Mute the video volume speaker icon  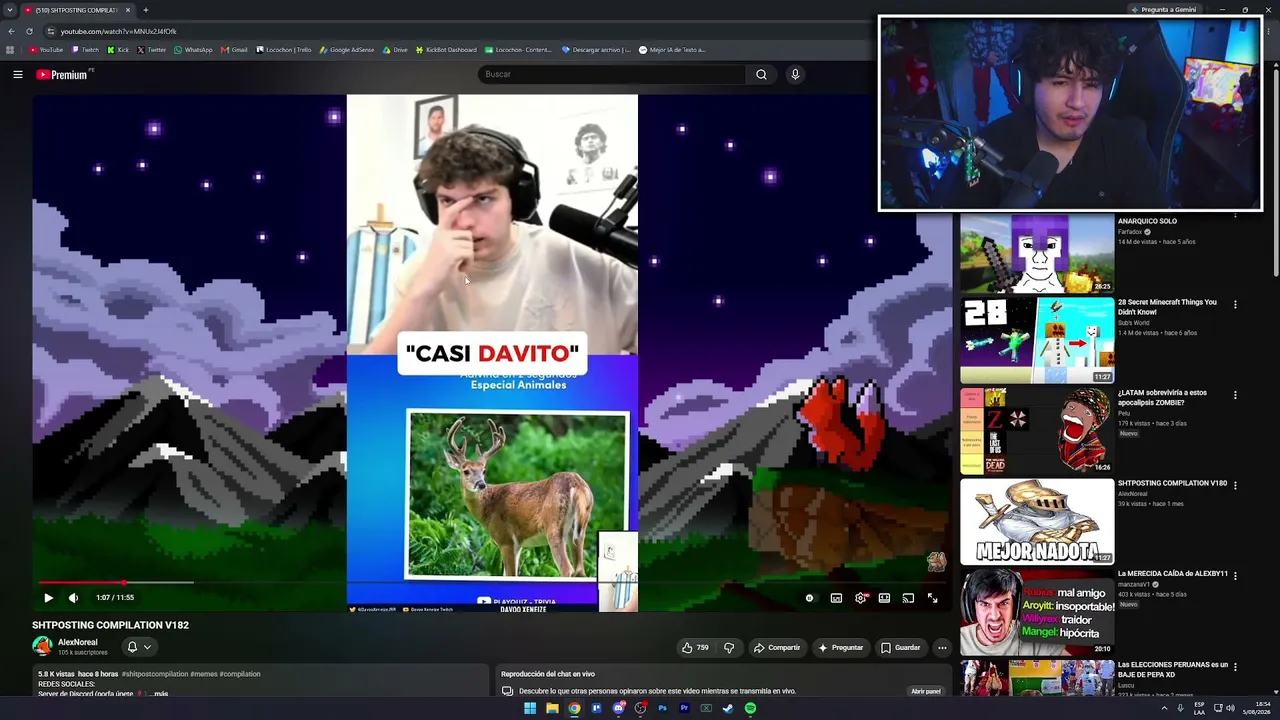(x=73, y=598)
